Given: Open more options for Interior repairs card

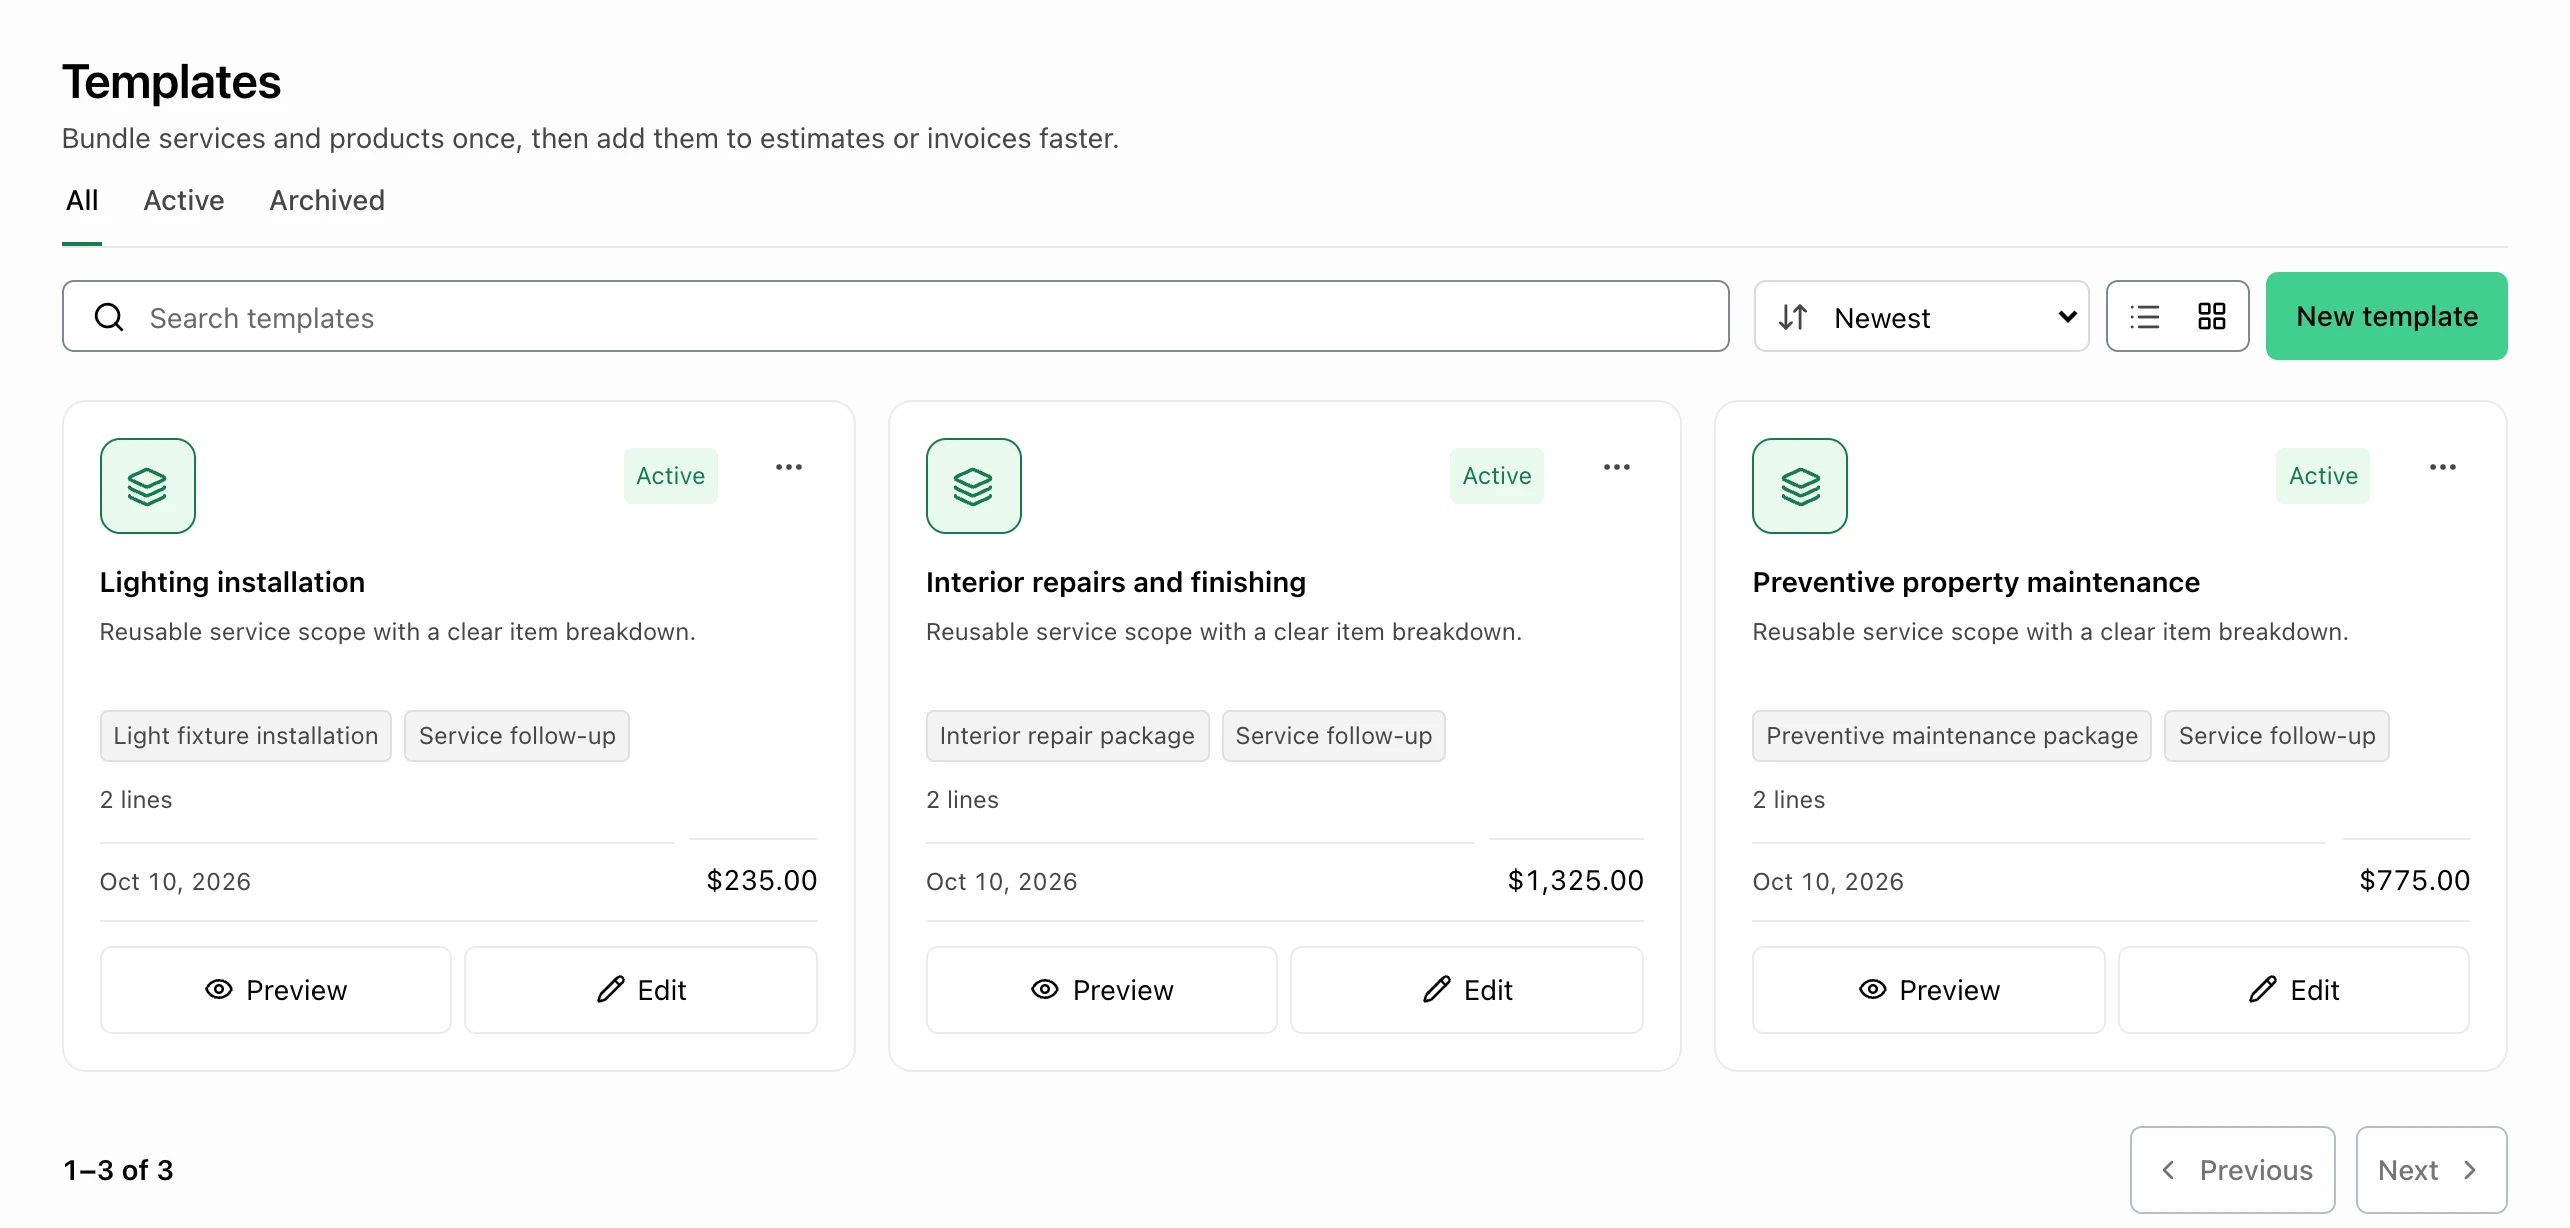Looking at the screenshot, I should [x=1616, y=467].
